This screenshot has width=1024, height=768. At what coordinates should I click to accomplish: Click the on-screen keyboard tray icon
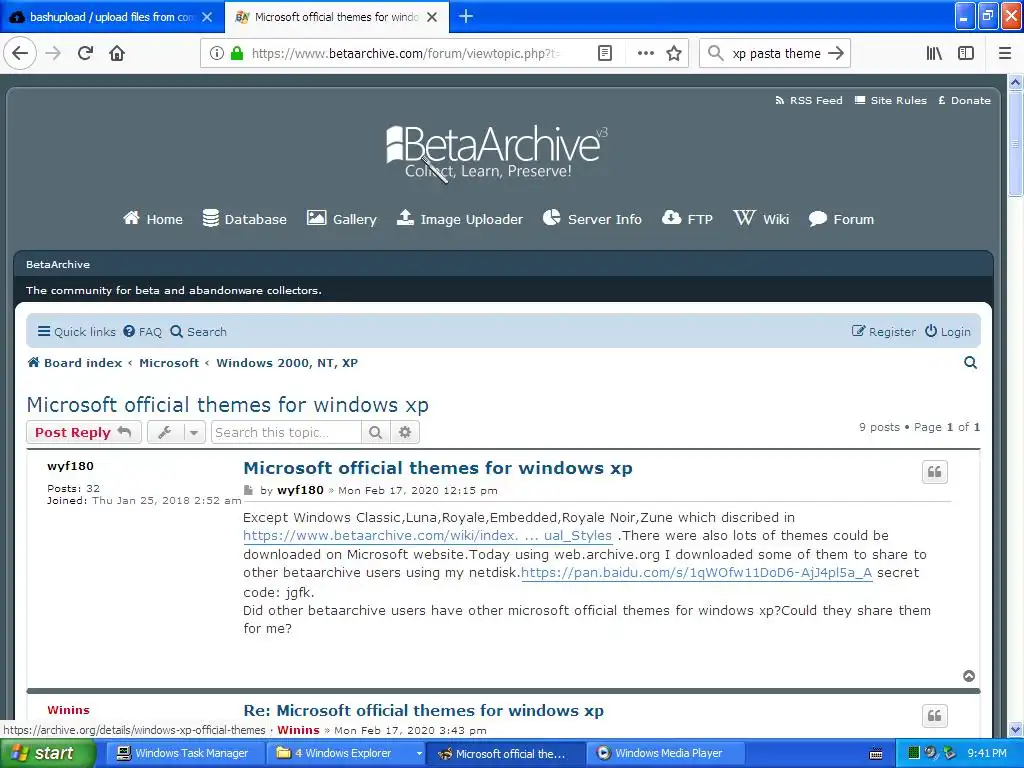[876, 754]
